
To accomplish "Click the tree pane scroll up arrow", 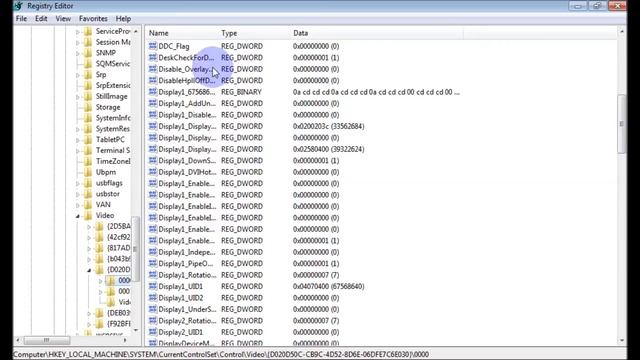I will click(136, 31).
